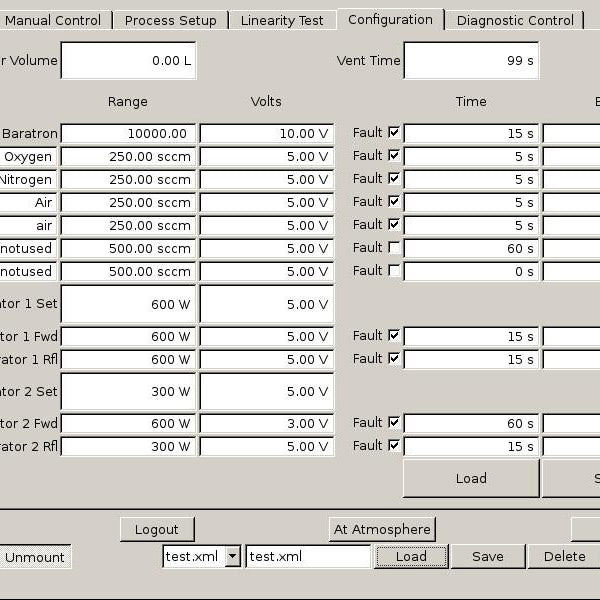Open the Diagnostic Control tab

click(x=515, y=20)
